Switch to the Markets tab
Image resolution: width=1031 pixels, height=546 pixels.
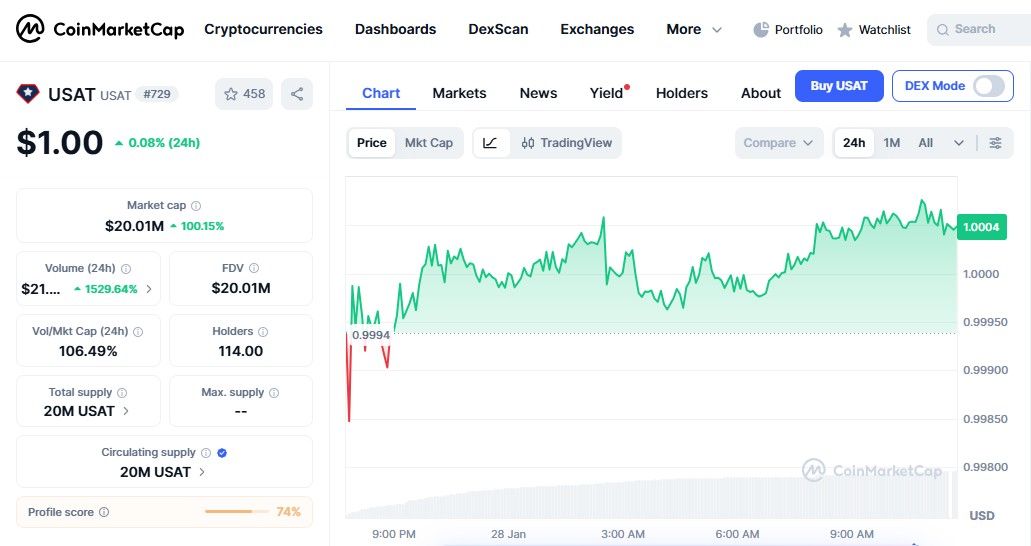click(x=459, y=93)
